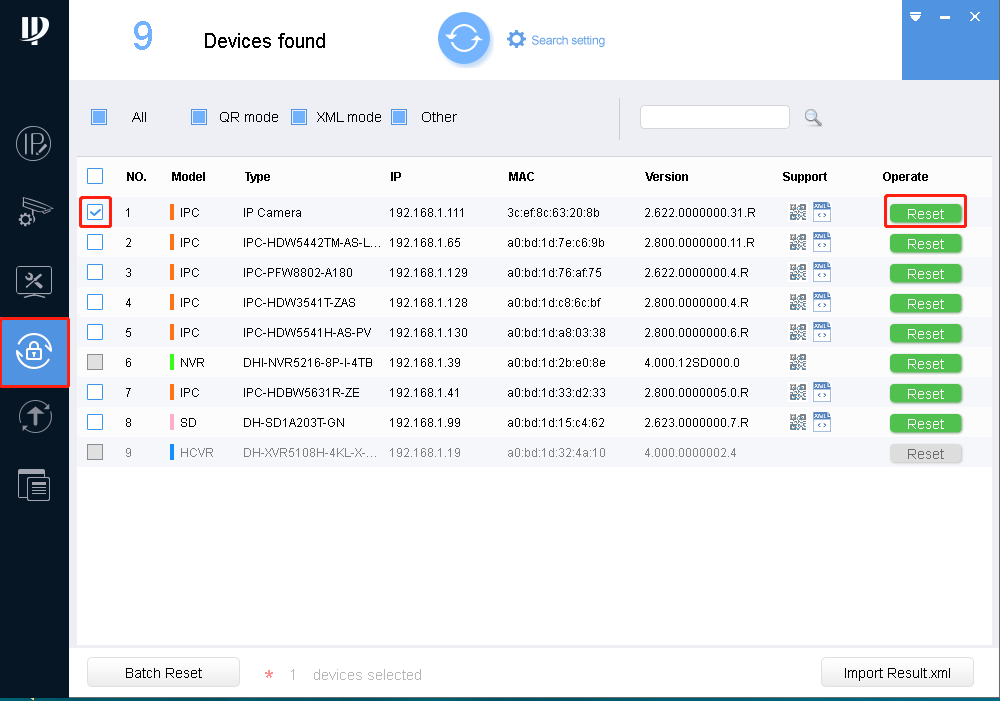Click XML icon for 192.168.1.65 row
This screenshot has height=701, width=1000.
pos(822,242)
